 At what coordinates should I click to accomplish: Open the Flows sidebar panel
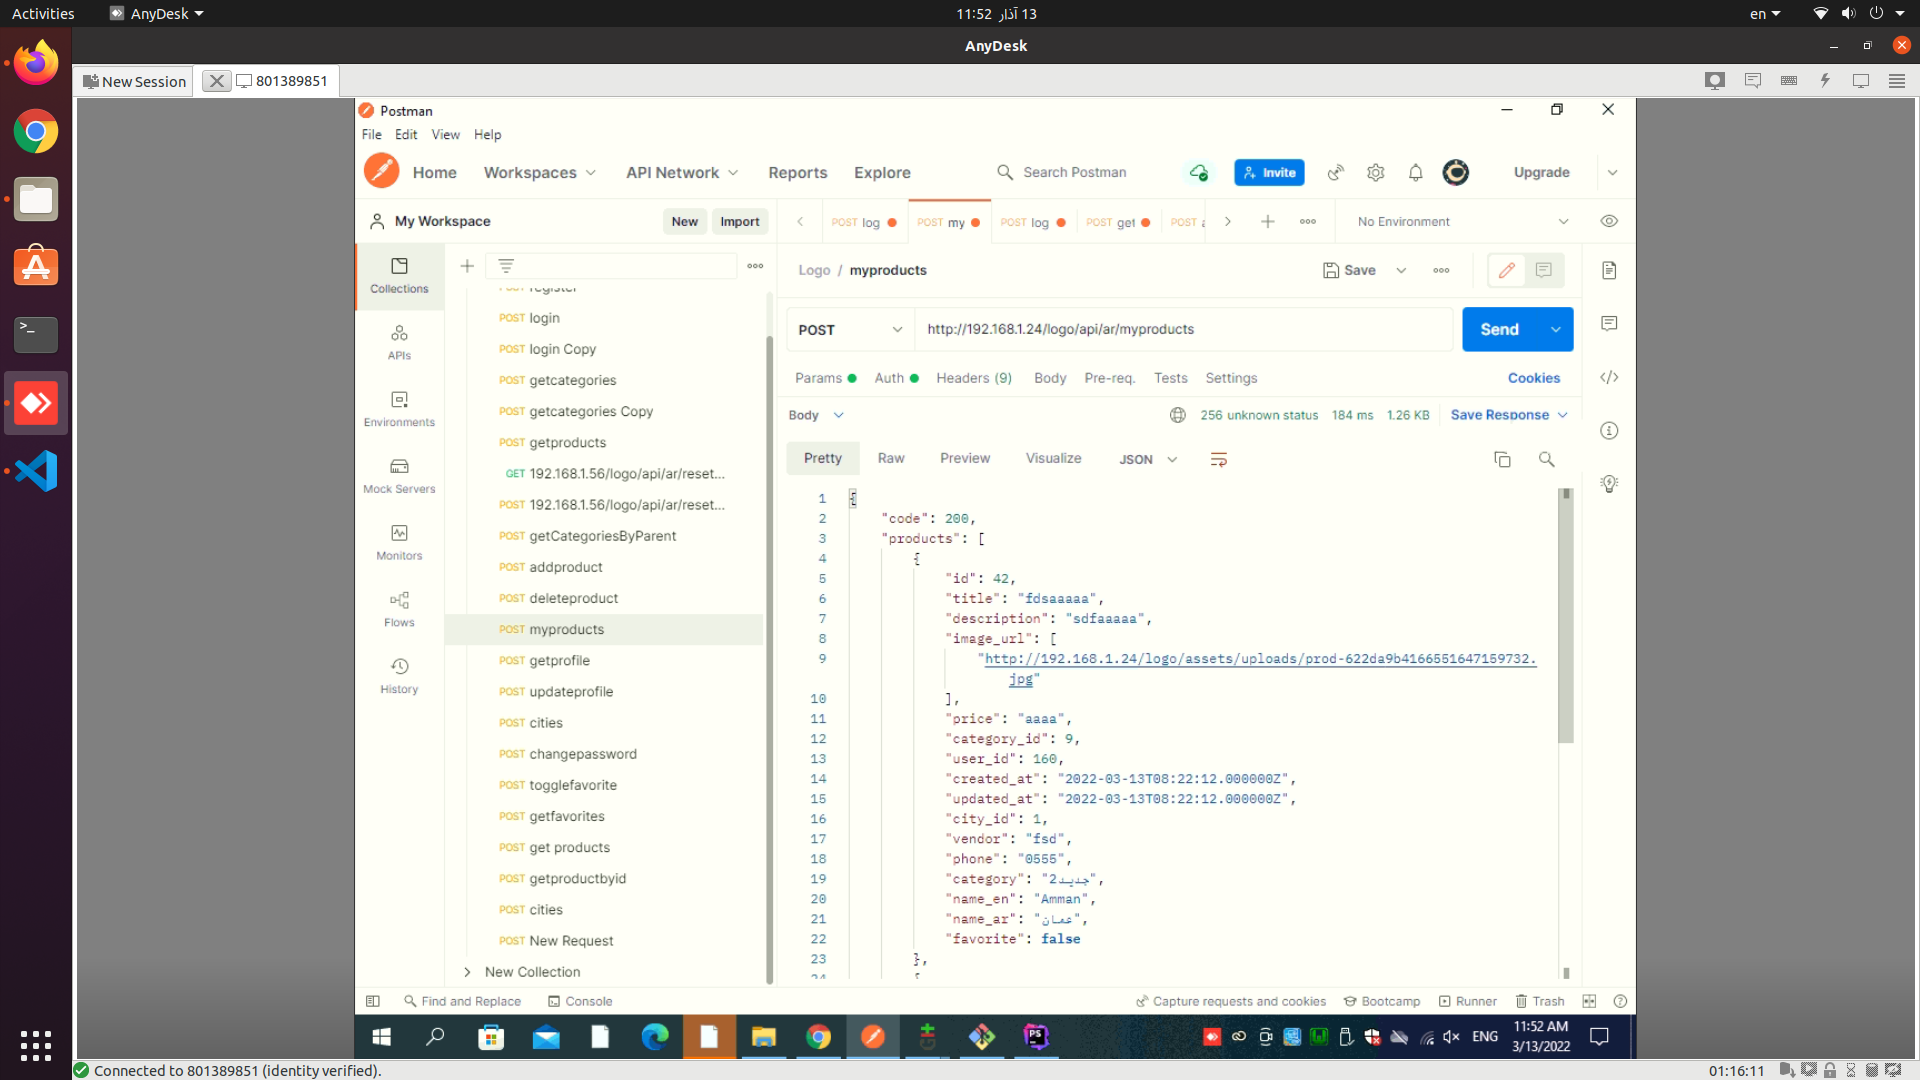pyautogui.click(x=399, y=609)
